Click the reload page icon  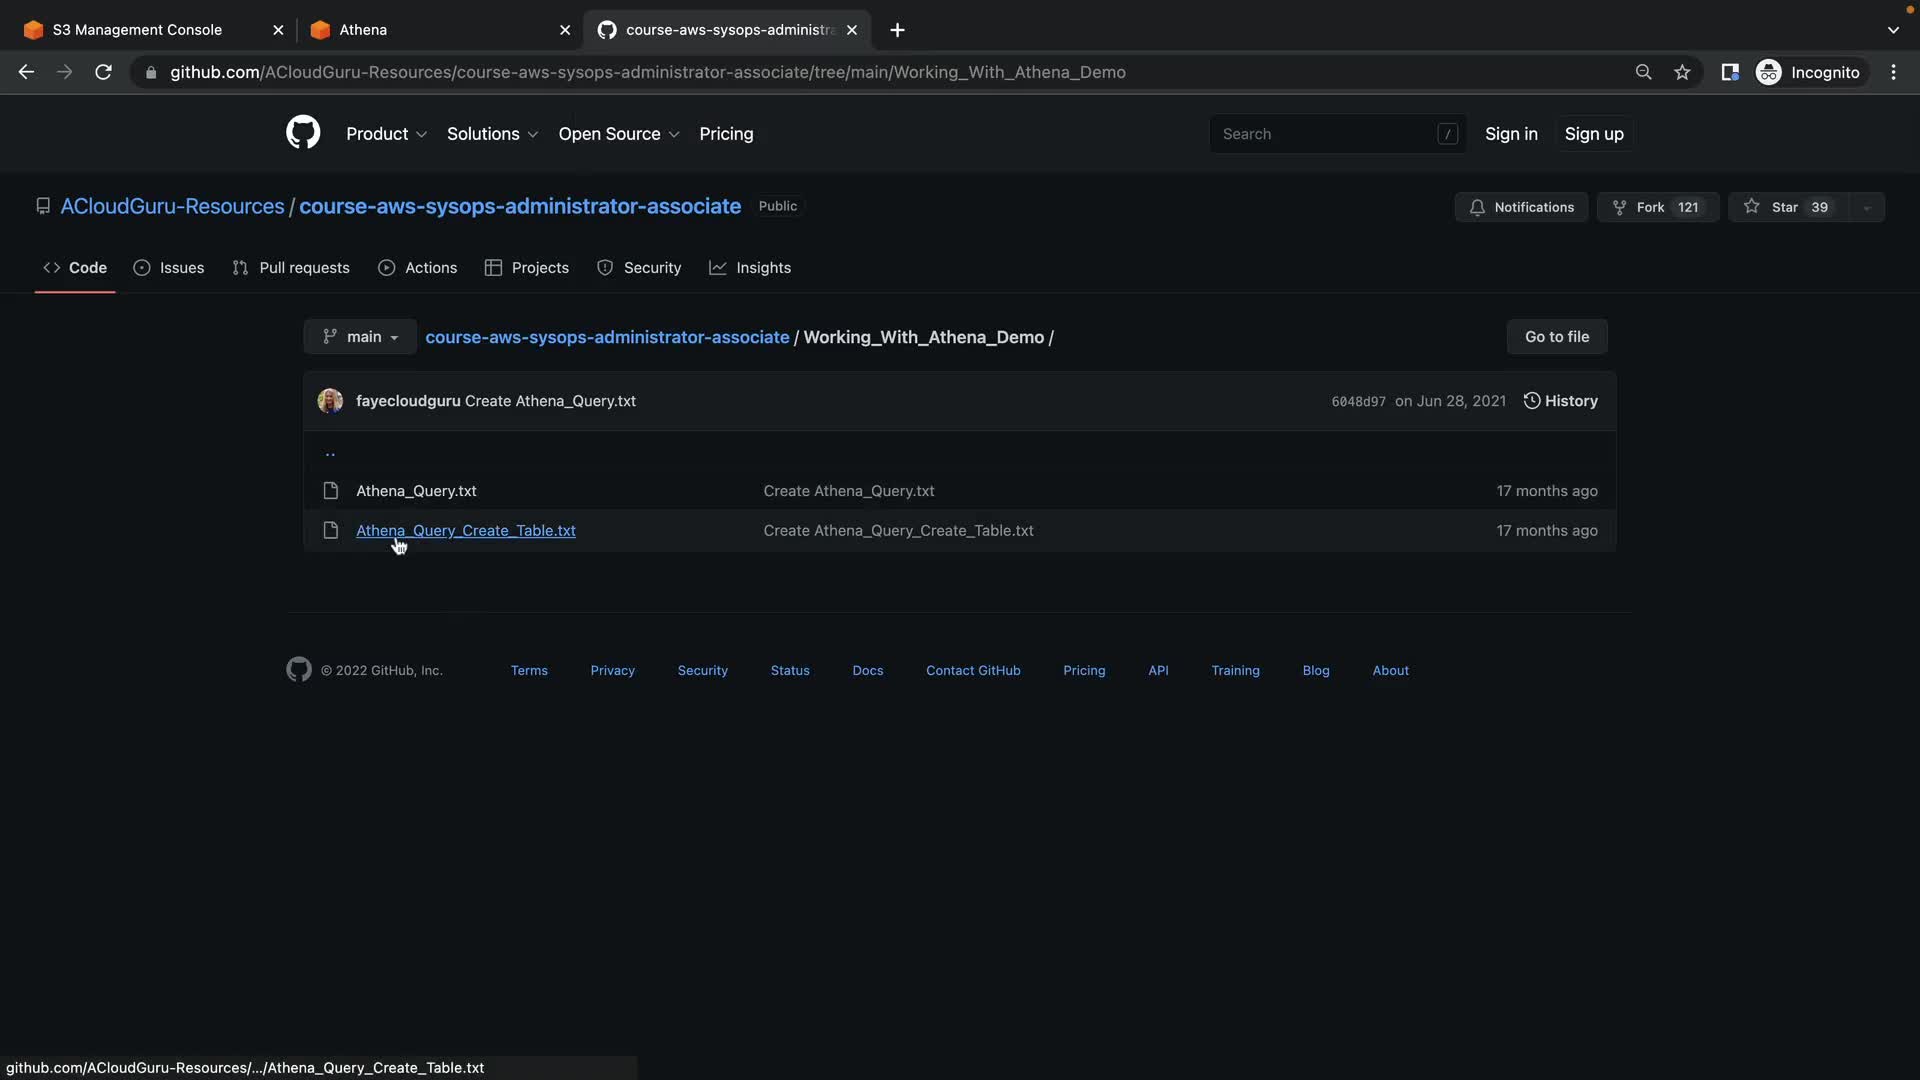(103, 72)
